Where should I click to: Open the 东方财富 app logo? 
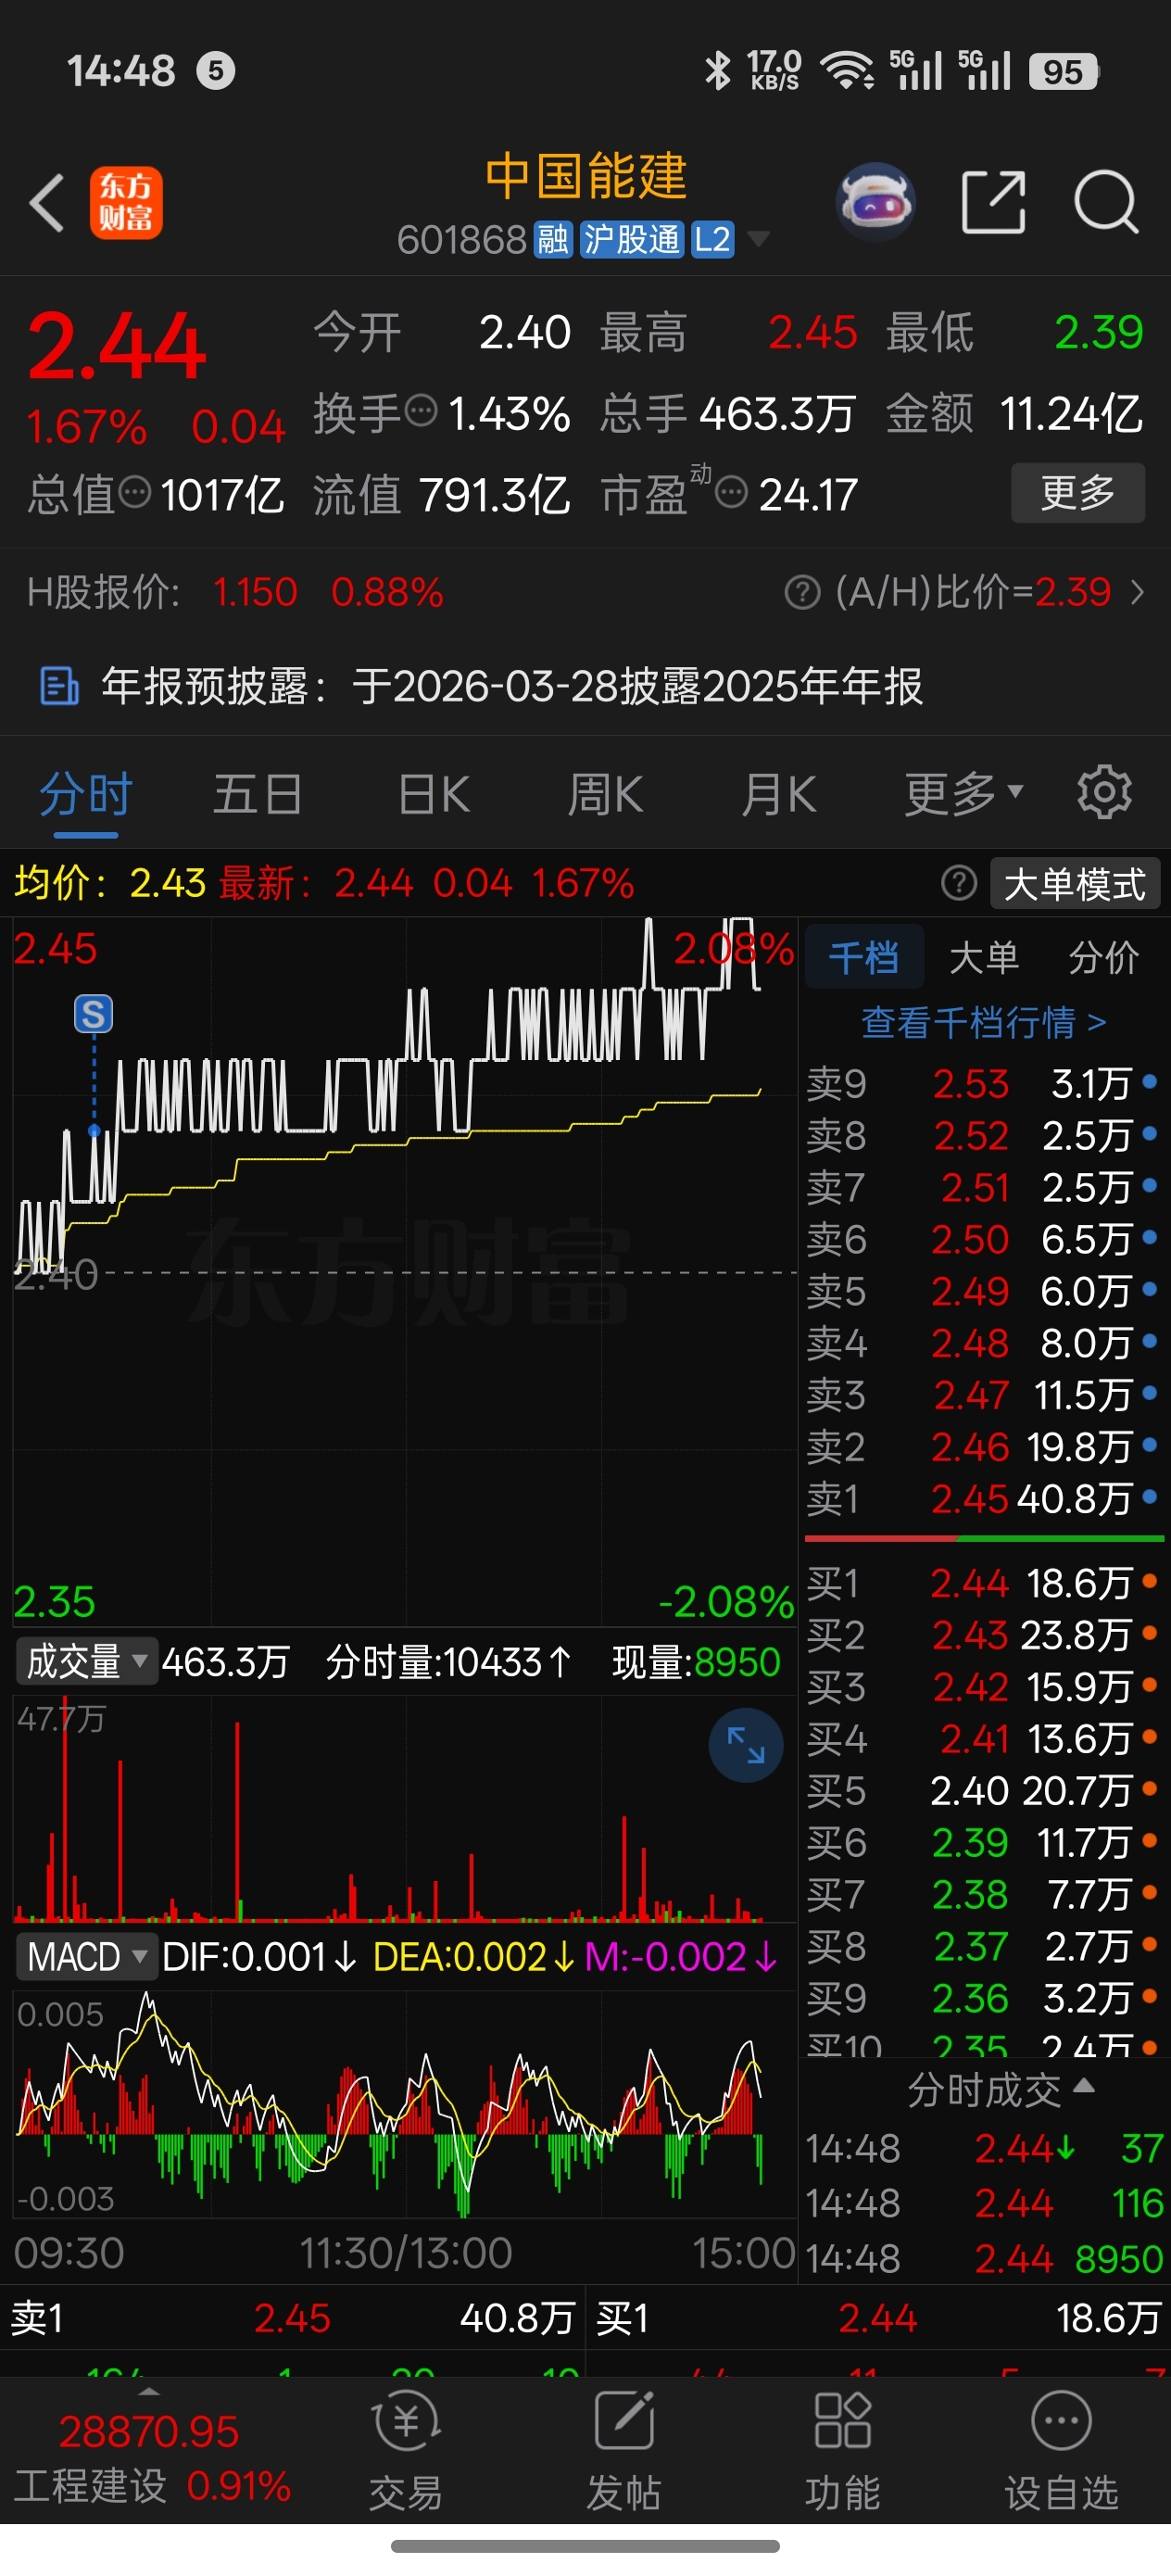click(x=126, y=203)
